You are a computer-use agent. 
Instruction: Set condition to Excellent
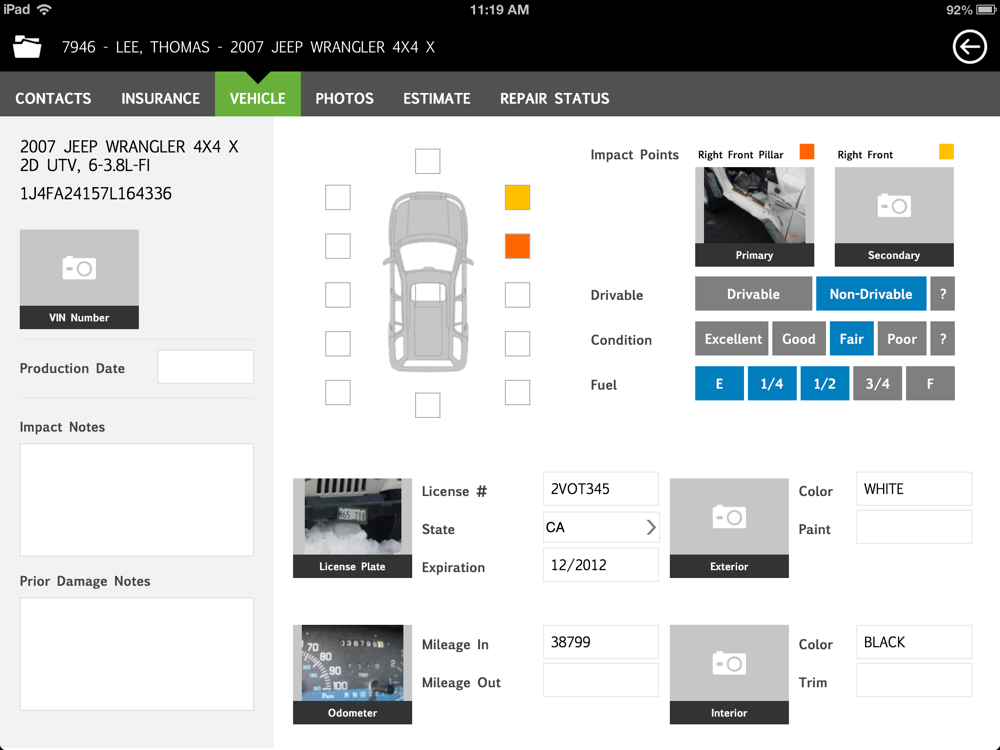pyautogui.click(x=733, y=339)
